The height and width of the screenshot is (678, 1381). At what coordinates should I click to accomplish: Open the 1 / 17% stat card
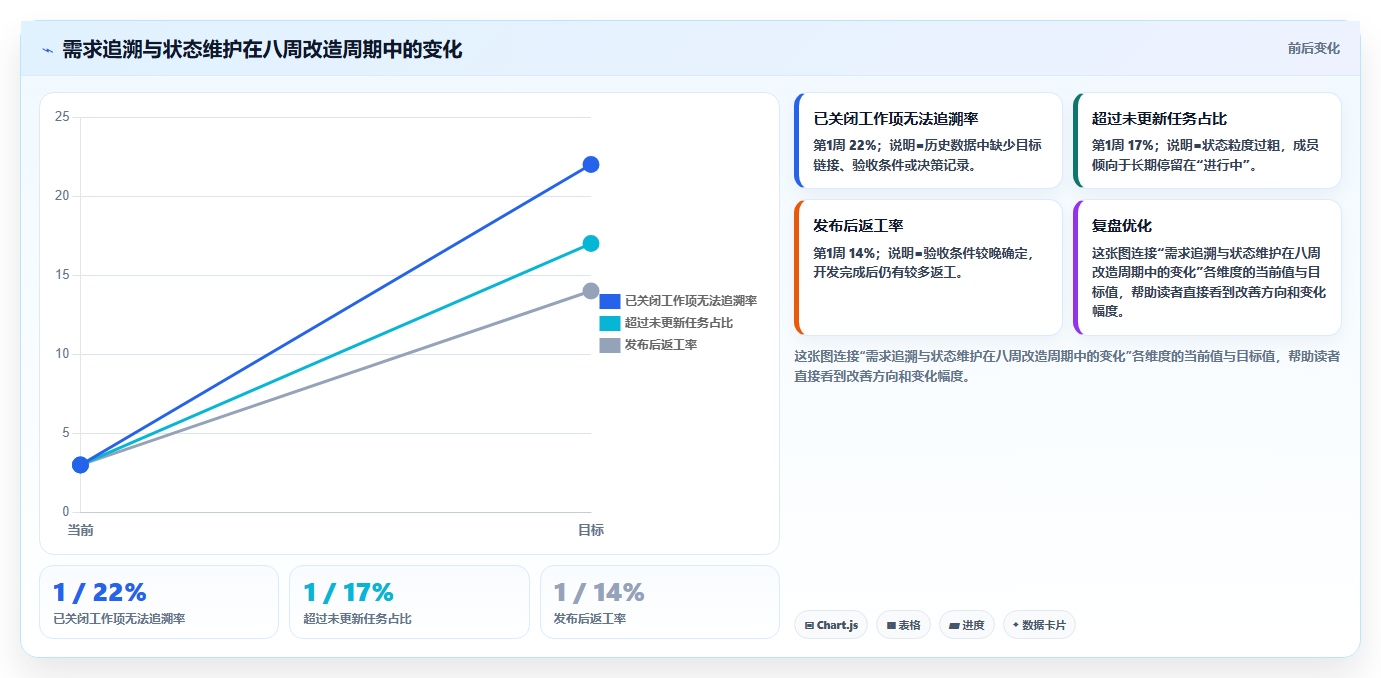click(x=409, y=602)
